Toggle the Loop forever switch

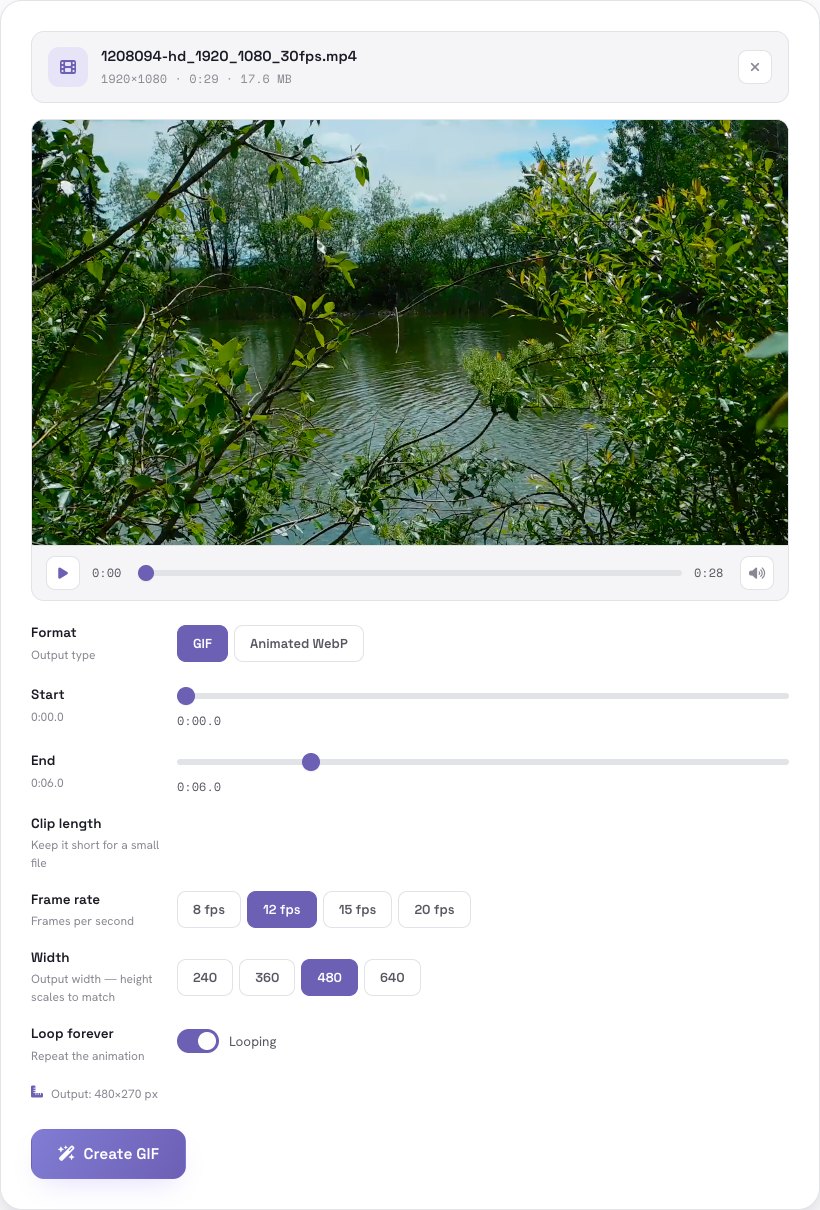198,1041
